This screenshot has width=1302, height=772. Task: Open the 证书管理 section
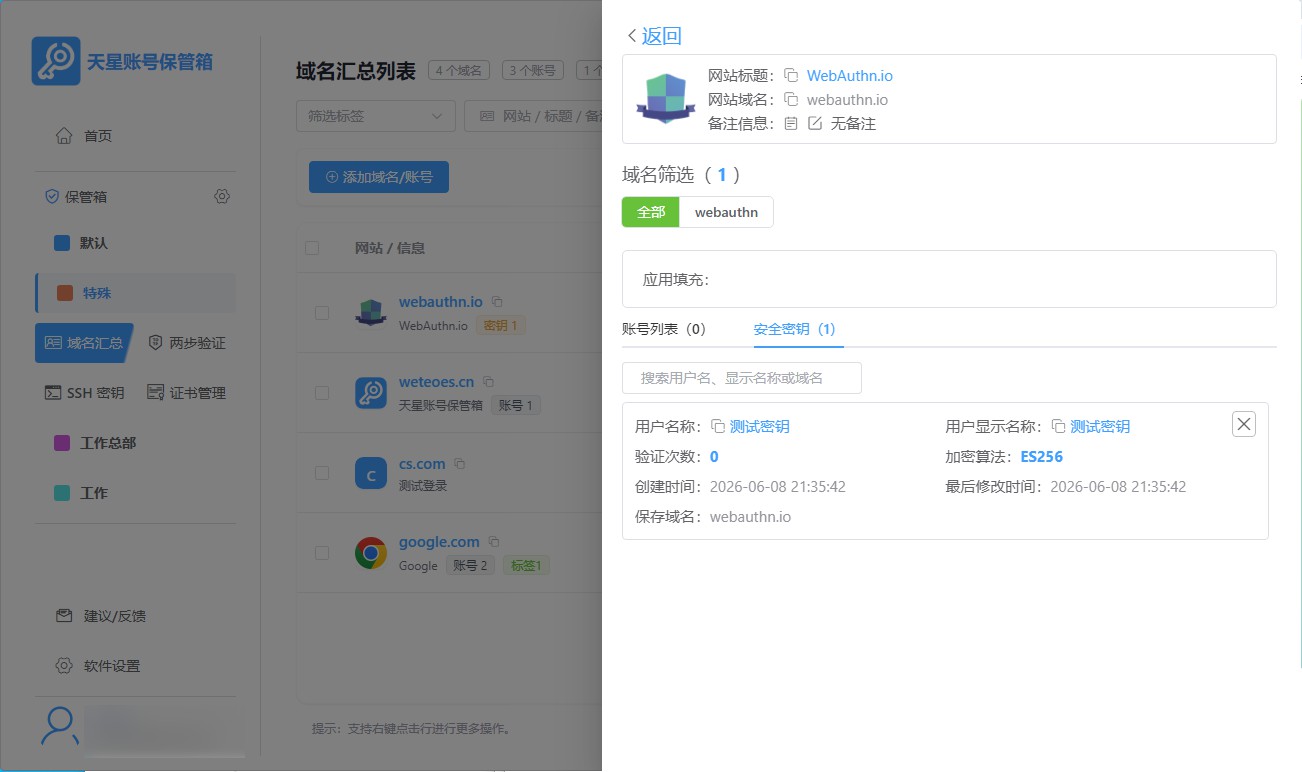[187, 393]
